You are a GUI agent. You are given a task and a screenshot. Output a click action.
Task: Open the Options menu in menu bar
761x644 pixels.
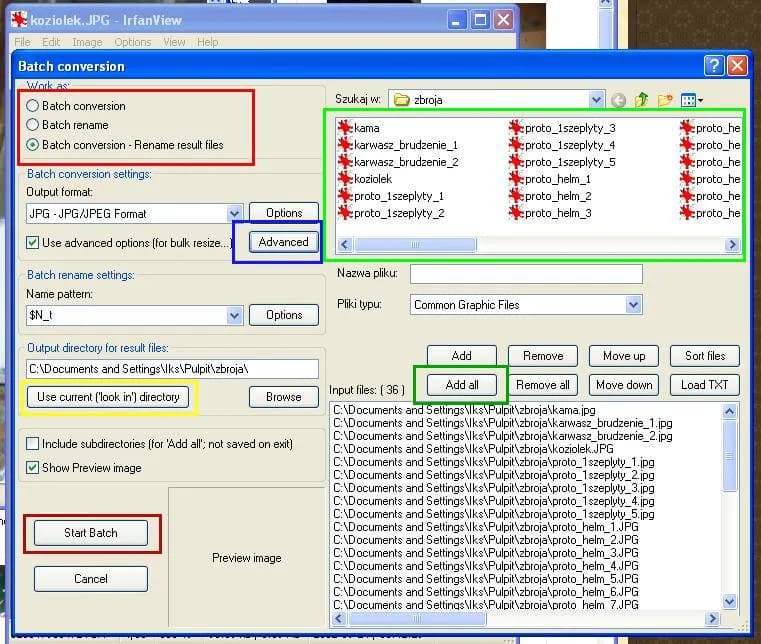point(132,42)
